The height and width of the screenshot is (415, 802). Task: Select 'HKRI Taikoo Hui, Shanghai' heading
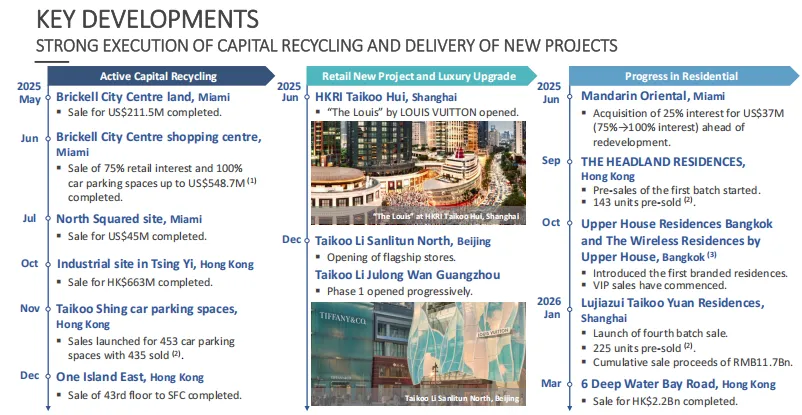[386, 97]
